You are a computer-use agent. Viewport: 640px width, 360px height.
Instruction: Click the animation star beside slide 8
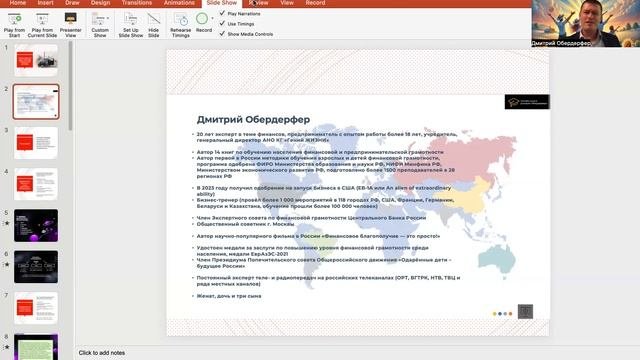[x=7, y=347]
